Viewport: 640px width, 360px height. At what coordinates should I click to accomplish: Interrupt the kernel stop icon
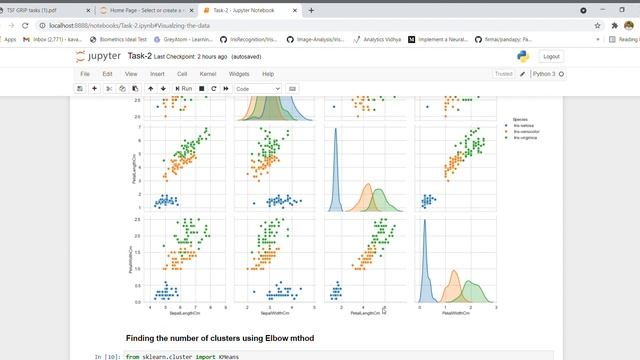202,89
